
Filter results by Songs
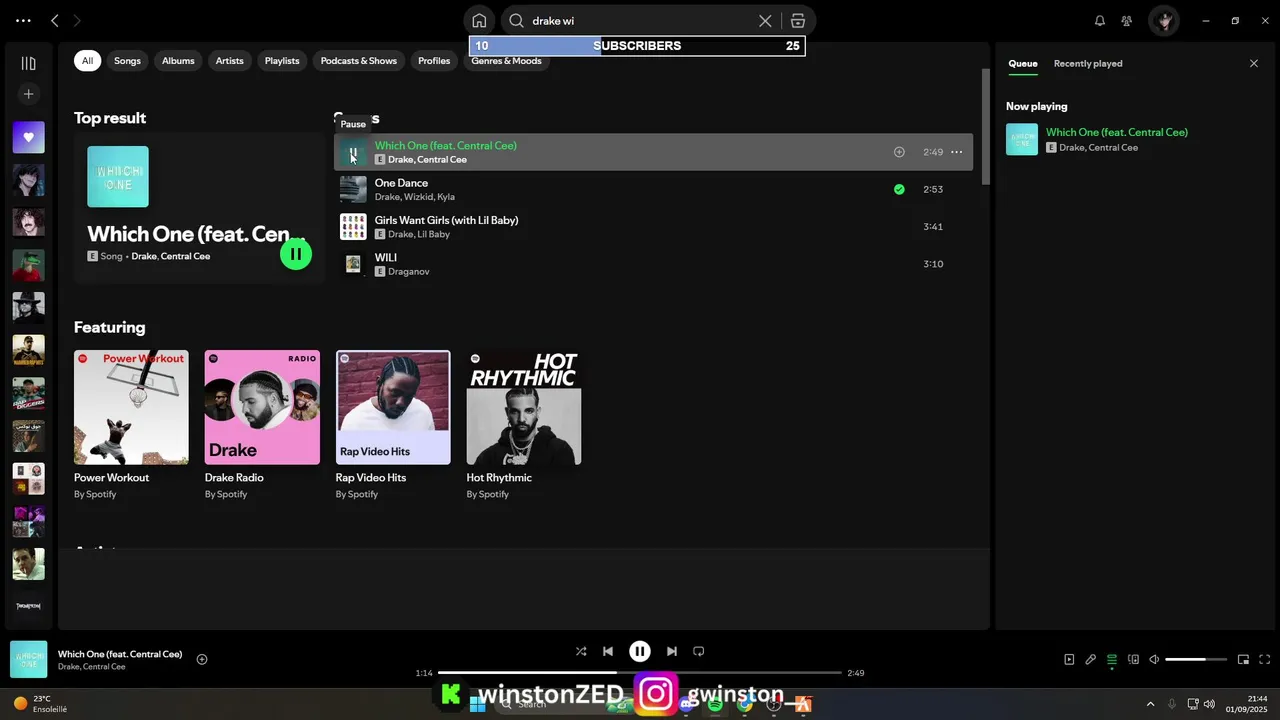click(x=127, y=61)
